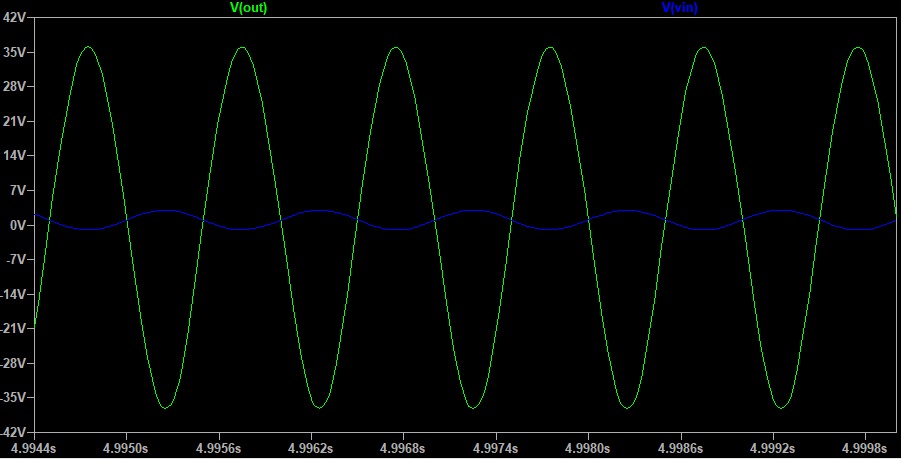901x459 pixels.
Task: Click the V(vin) trace label
Action: [680, 7]
